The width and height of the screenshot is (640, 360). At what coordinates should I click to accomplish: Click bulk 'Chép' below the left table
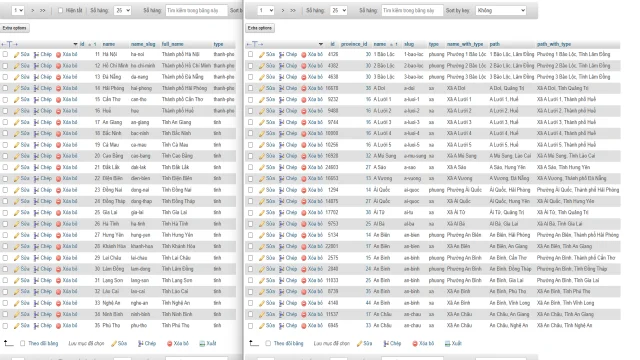[147, 343]
